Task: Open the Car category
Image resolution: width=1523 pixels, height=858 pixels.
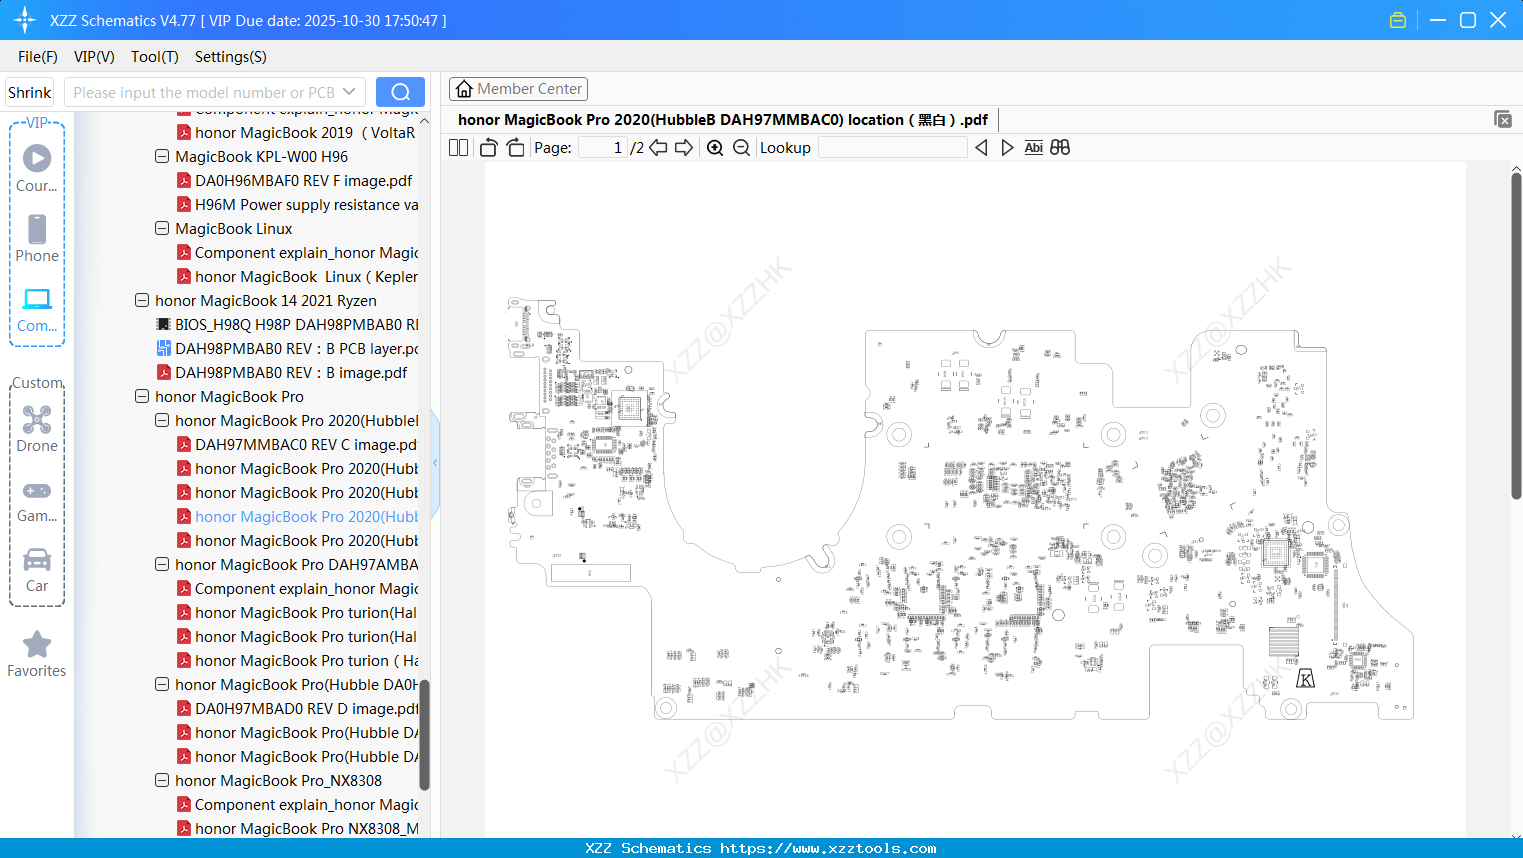Action: (37, 569)
